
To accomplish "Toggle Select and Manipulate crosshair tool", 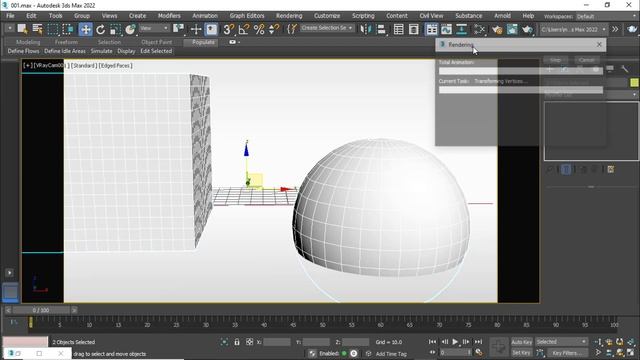I will (x=196, y=29).
